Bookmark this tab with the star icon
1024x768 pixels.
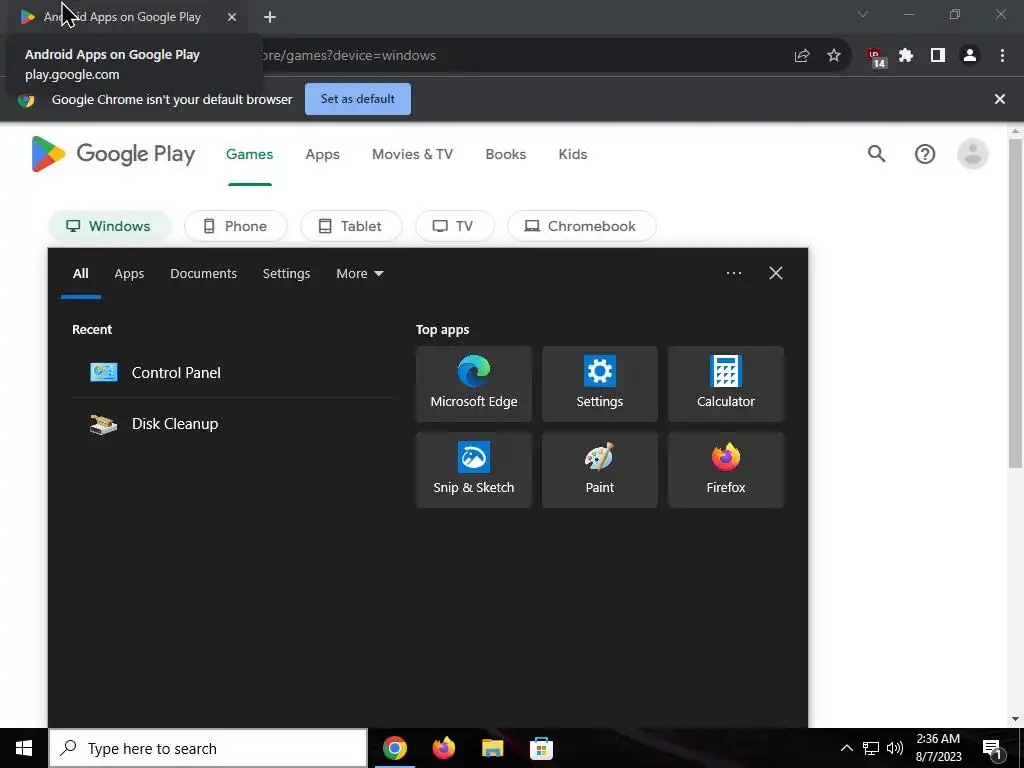[x=834, y=56]
